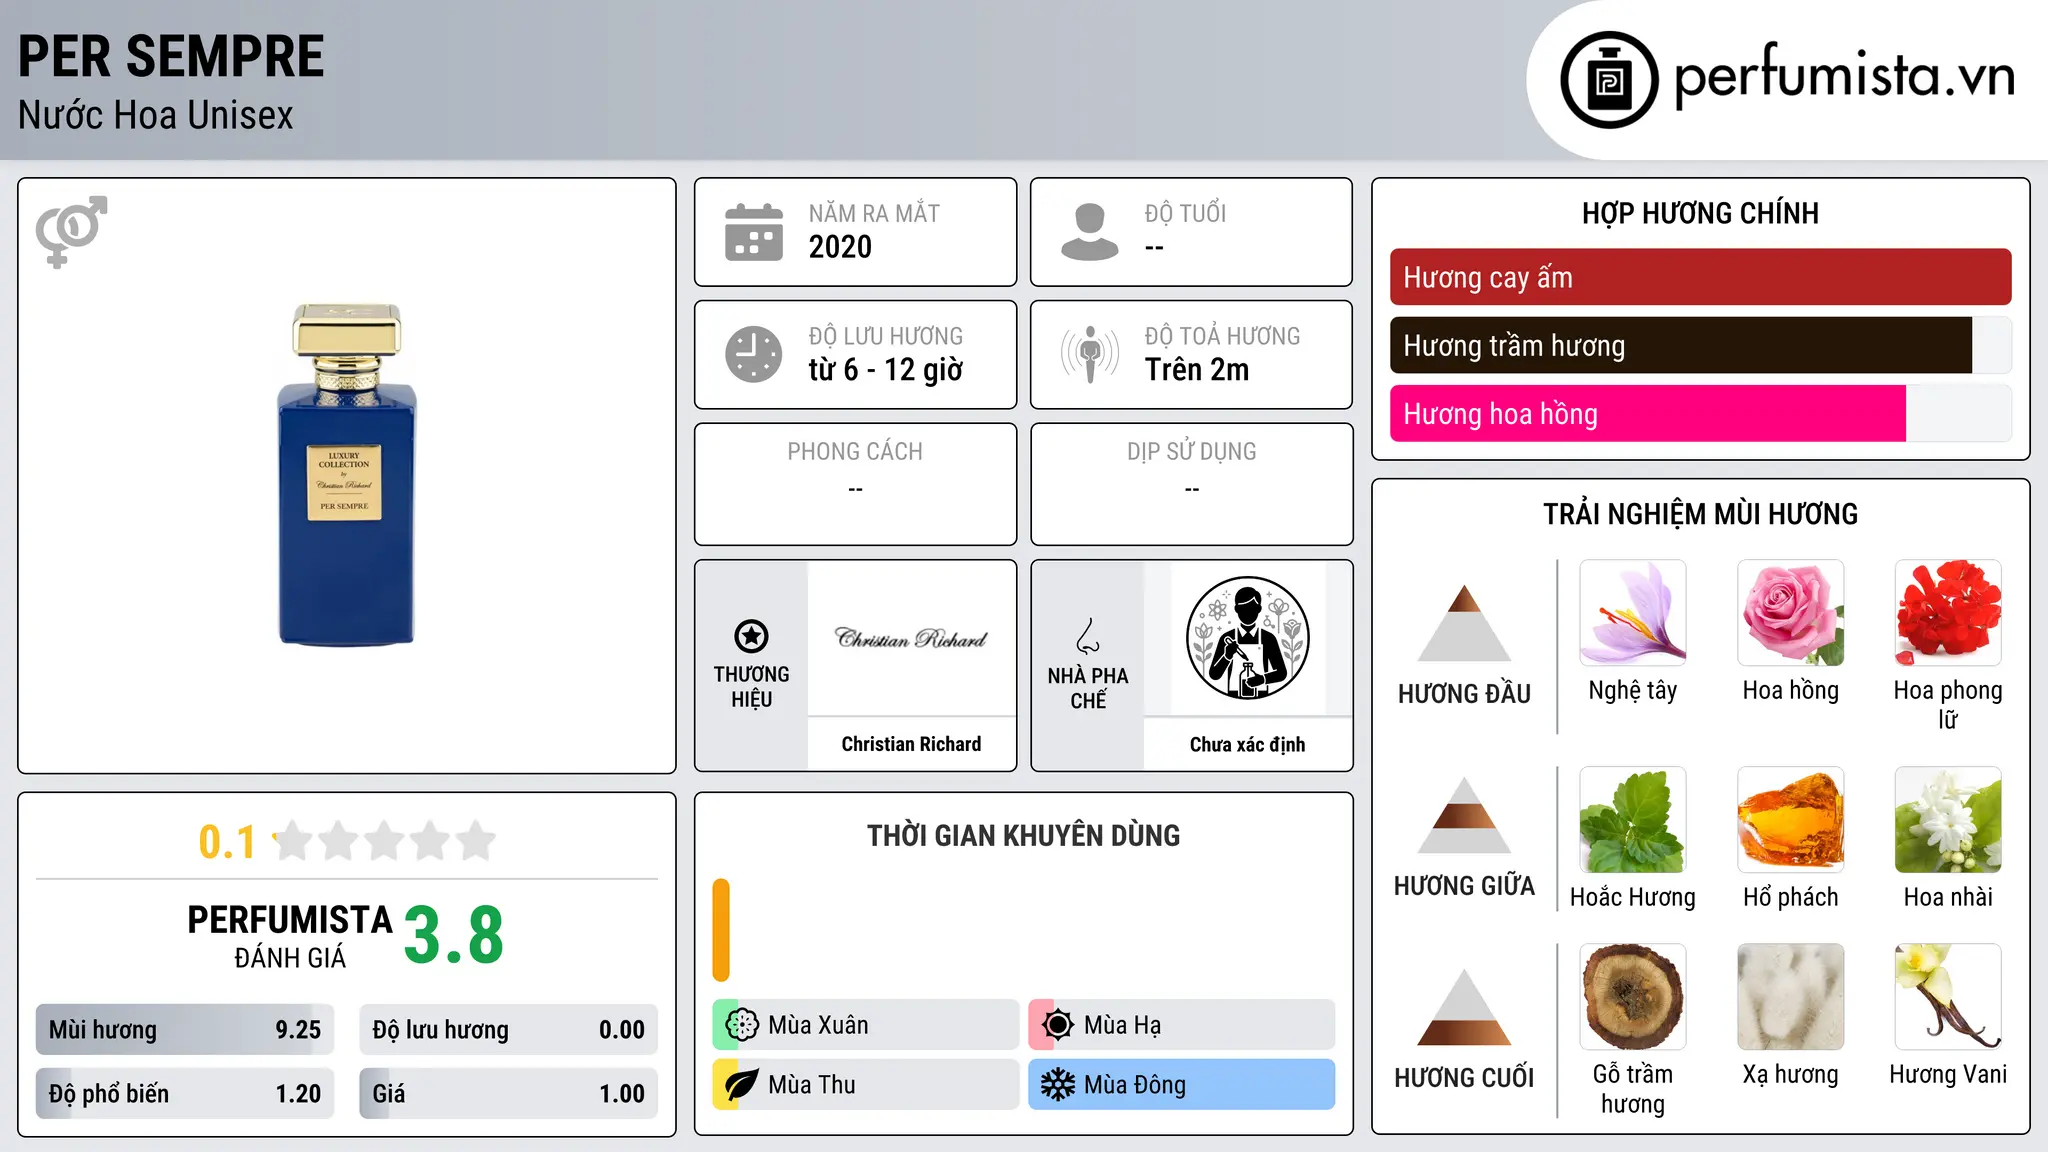Viewport: 2048px width, 1152px height.
Task: Click the PER SEMPRE title
Action: [171, 56]
